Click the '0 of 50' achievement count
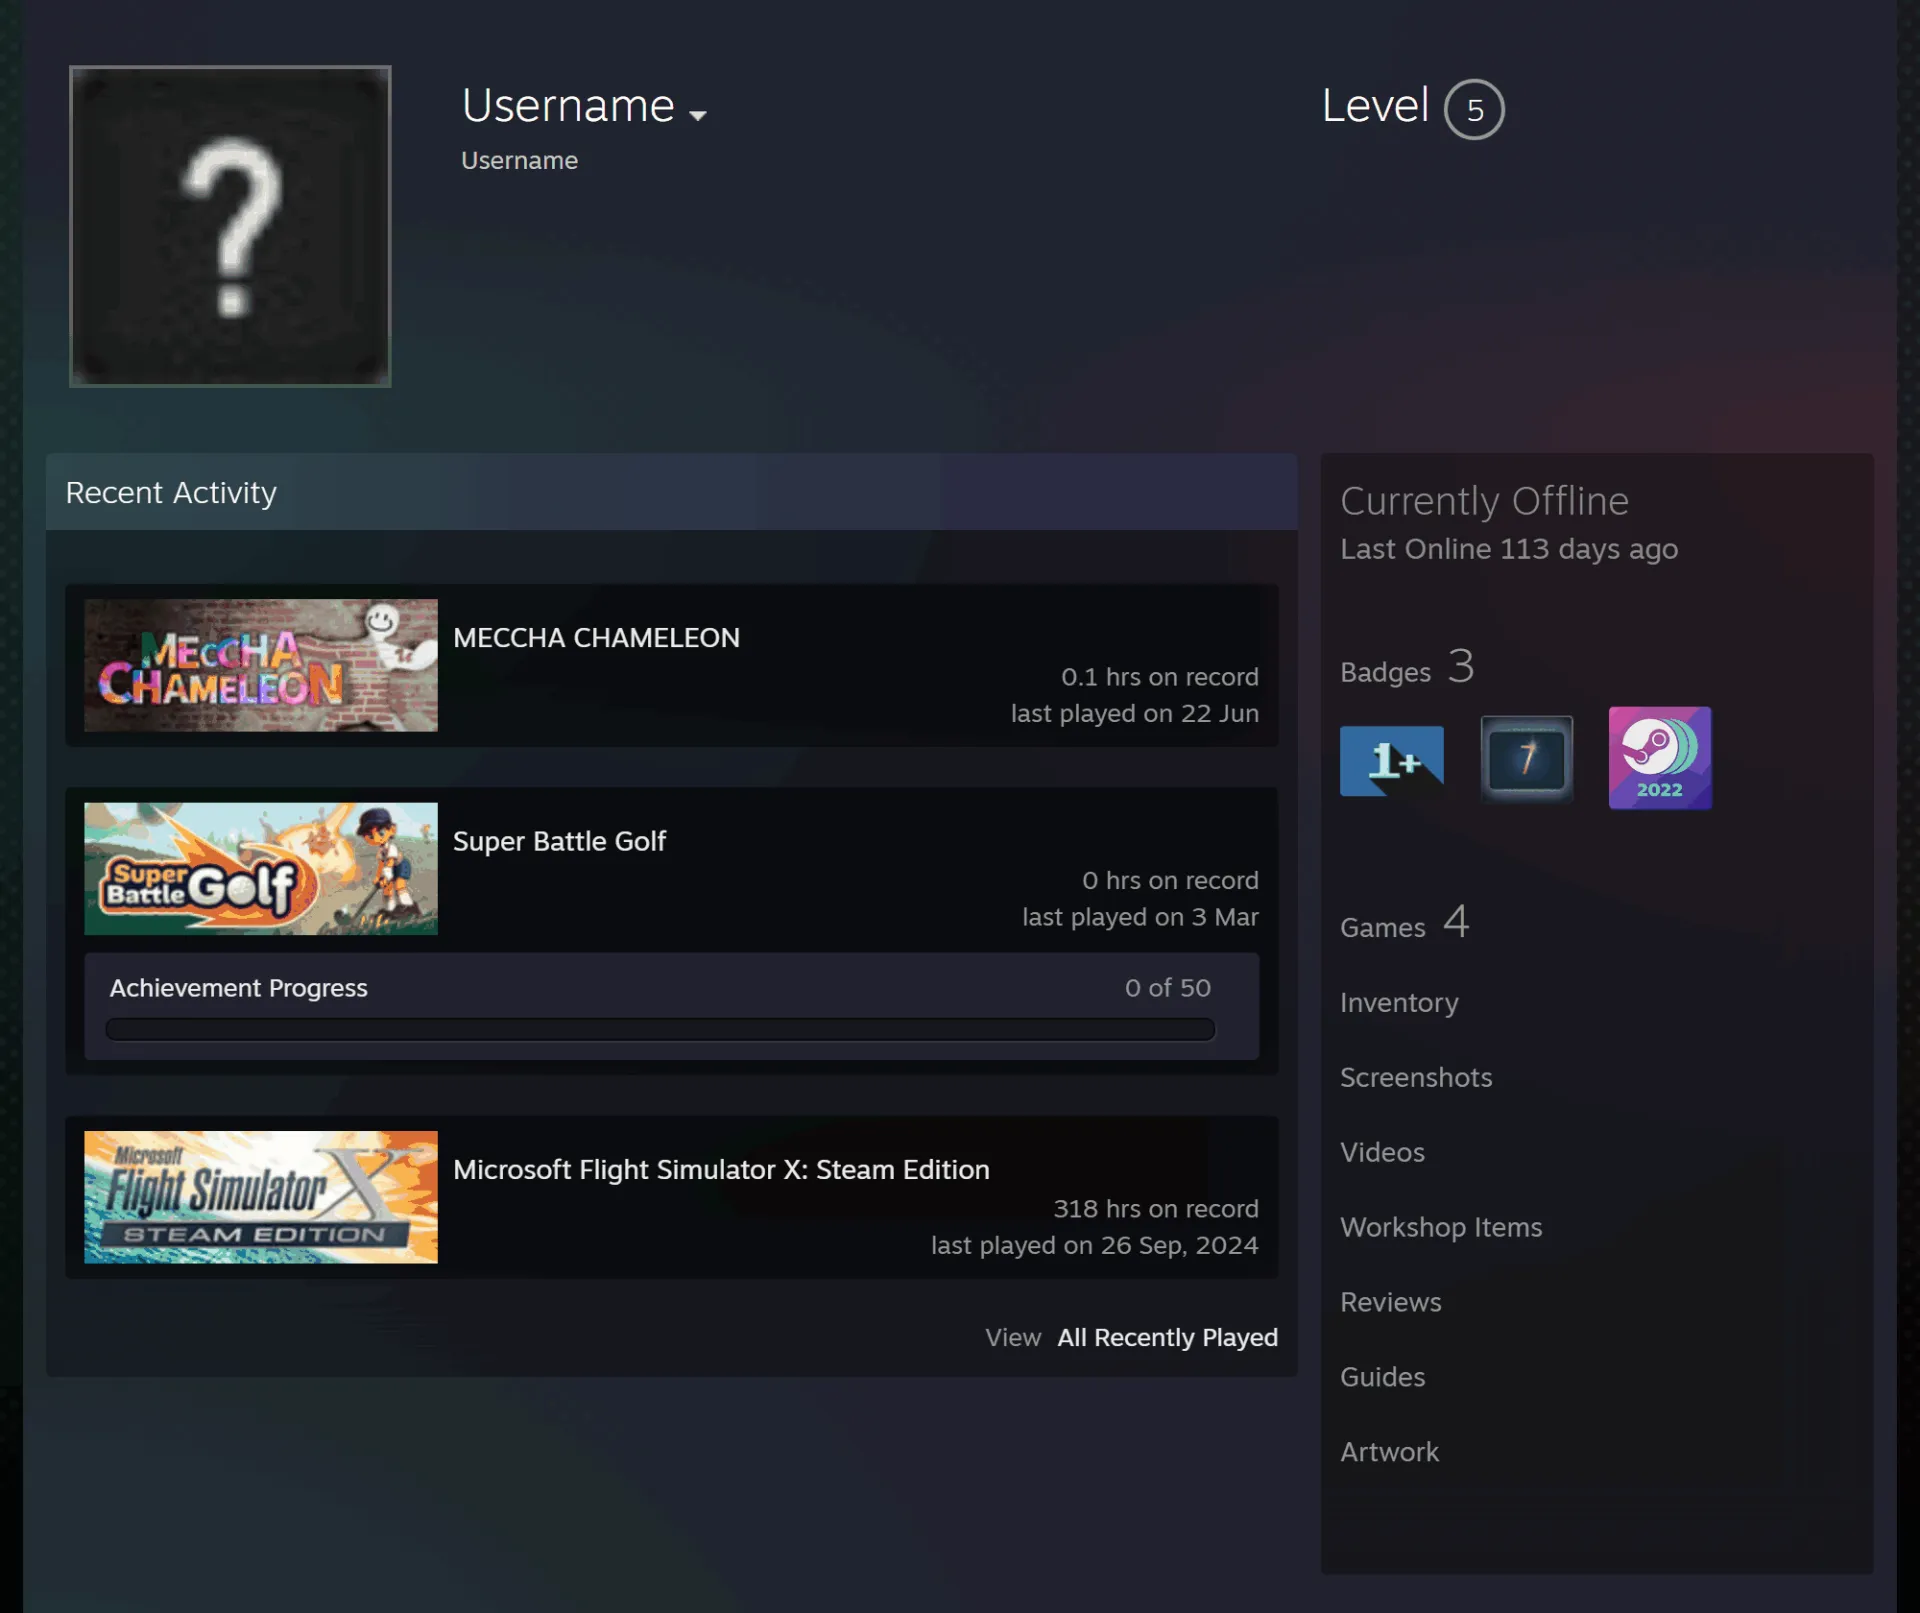This screenshot has width=1920, height=1613. 1167,988
